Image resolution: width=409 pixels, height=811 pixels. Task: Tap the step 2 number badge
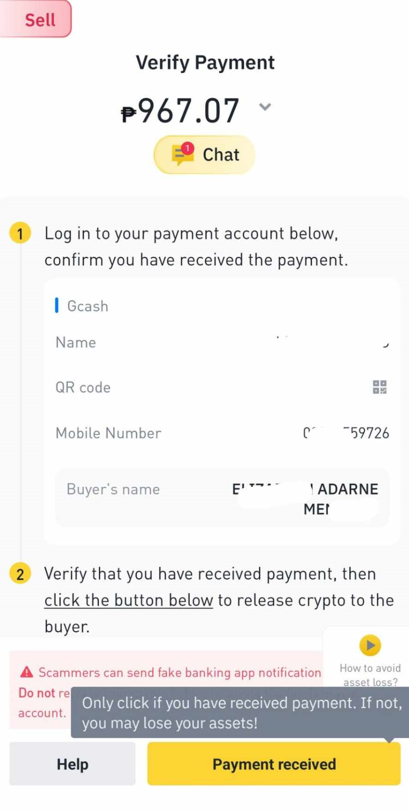coord(20,575)
